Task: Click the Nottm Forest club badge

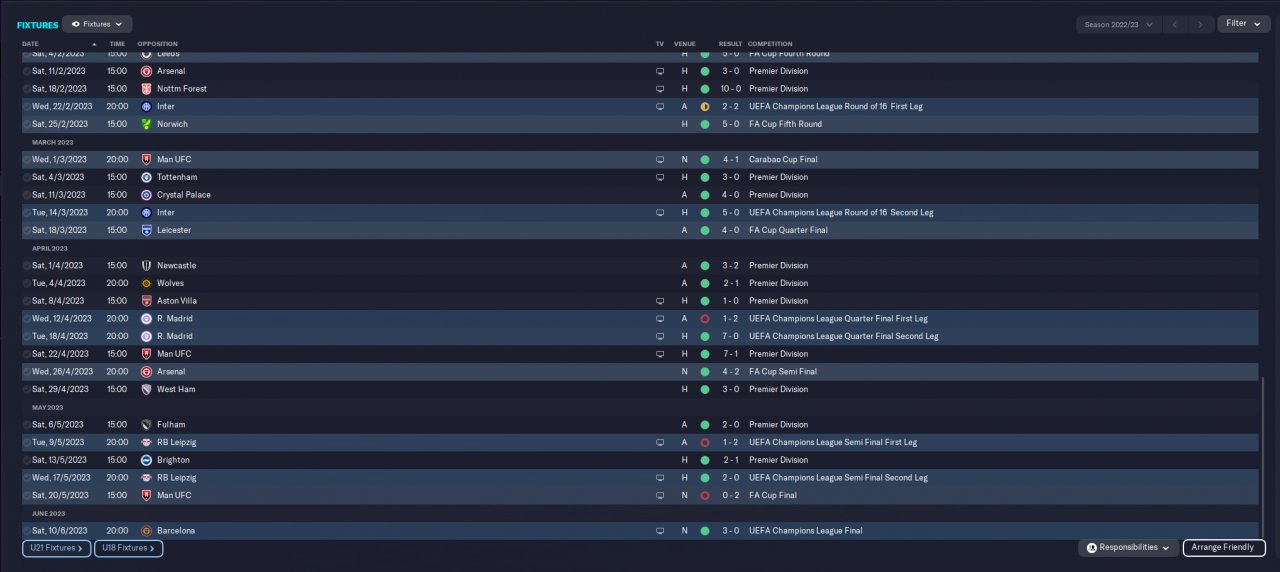Action: 146,89
